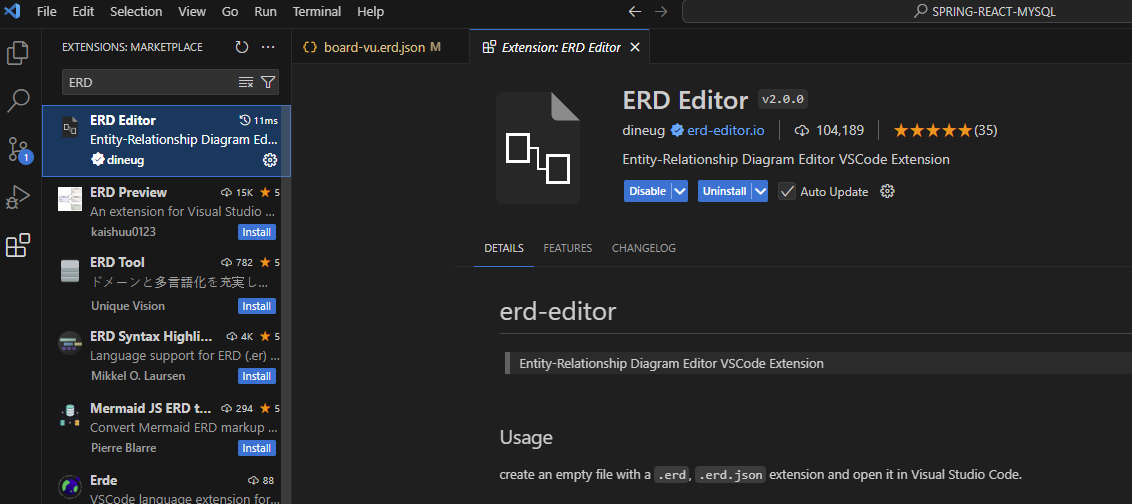
Task: Open the Selection menu
Action: (x=136, y=12)
